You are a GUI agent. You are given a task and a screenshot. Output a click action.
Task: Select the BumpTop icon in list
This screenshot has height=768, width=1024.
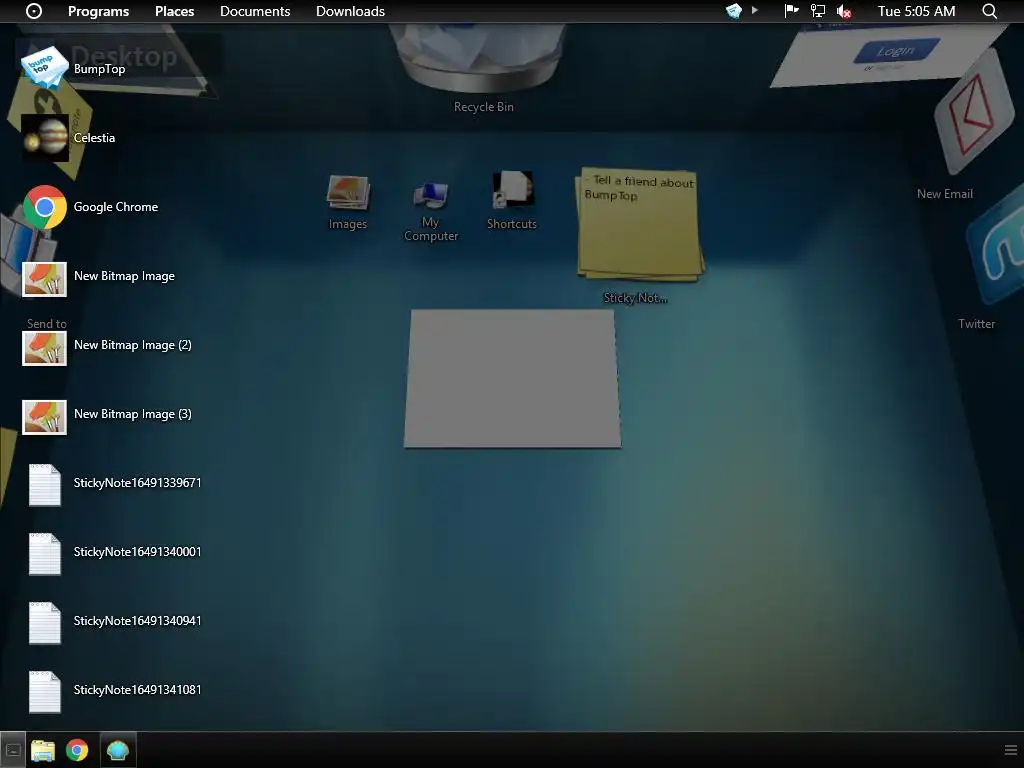point(44,68)
